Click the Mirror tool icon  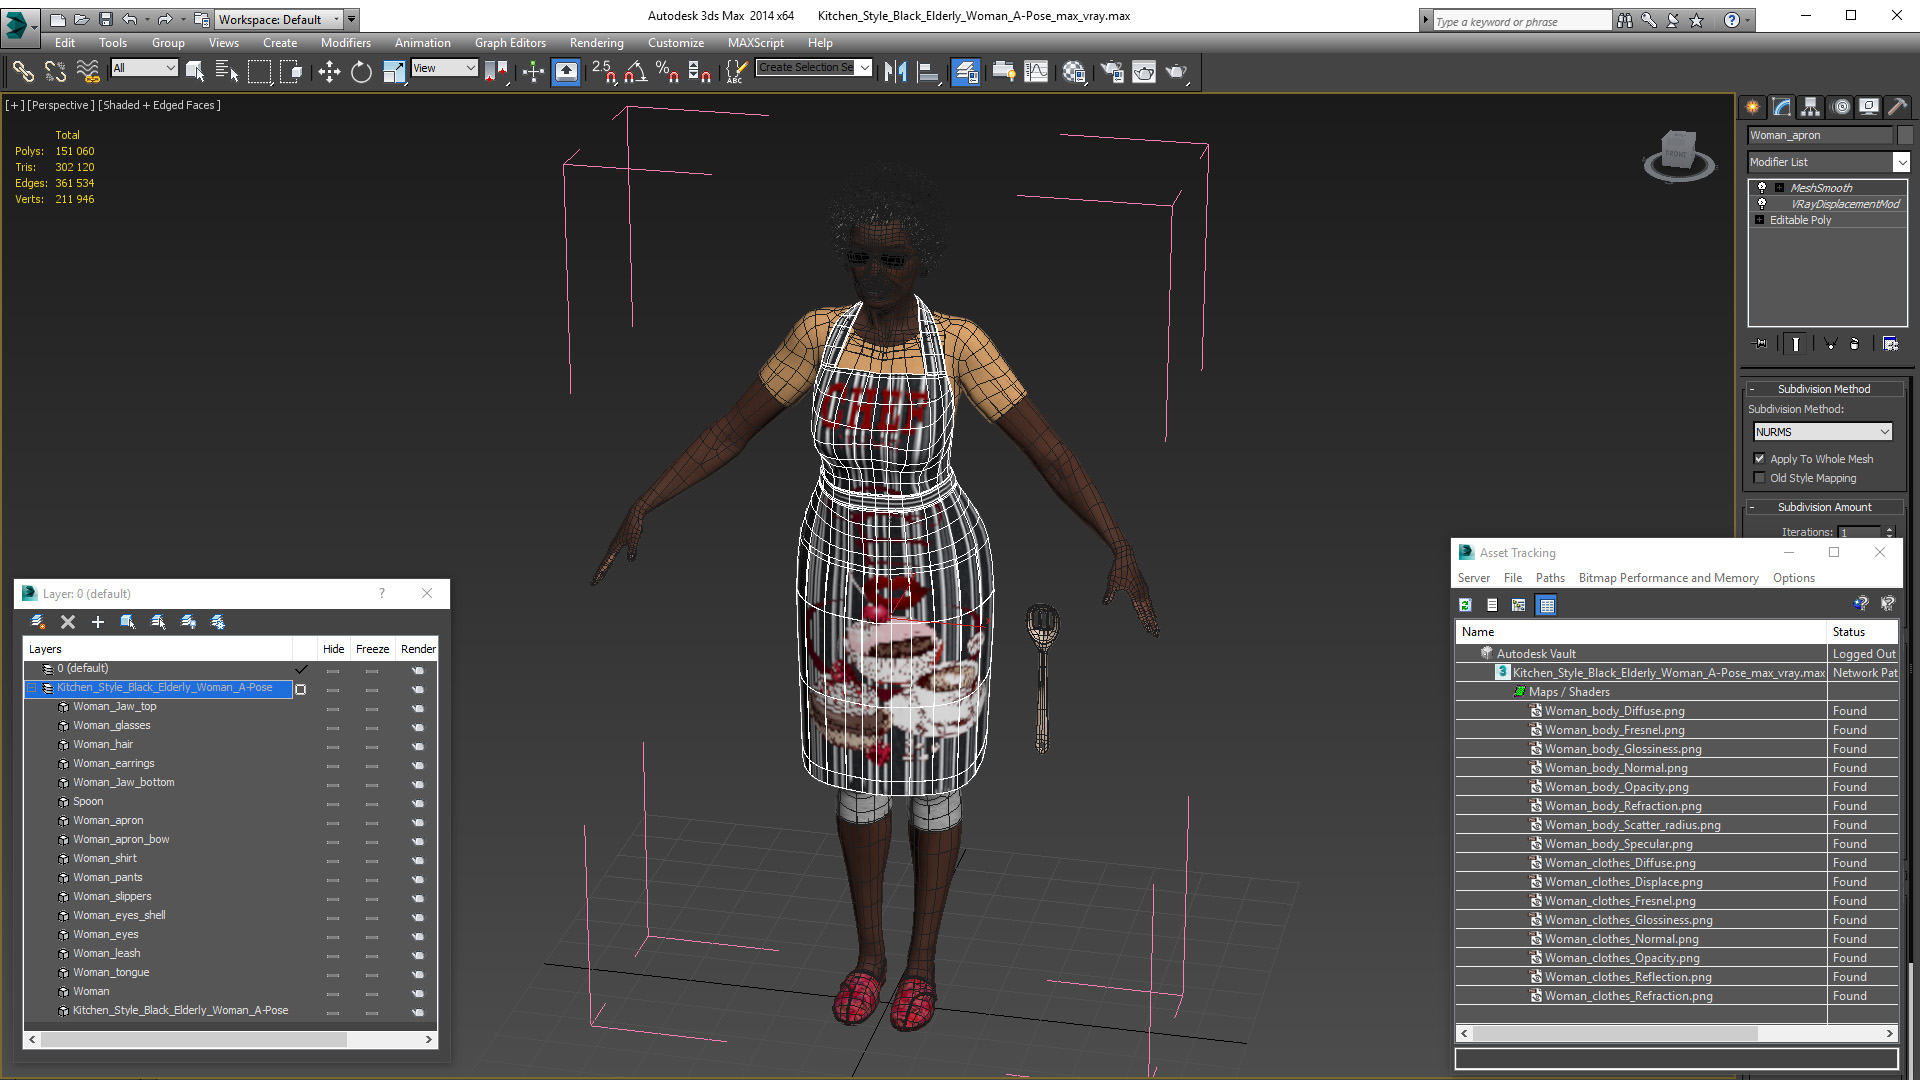point(895,71)
